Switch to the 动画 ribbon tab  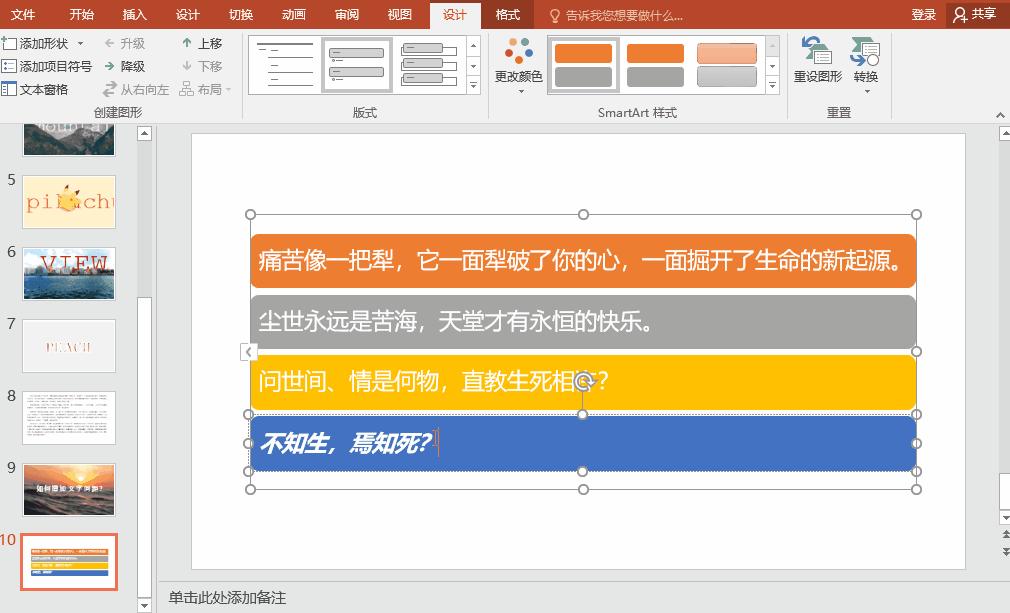[x=293, y=14]
